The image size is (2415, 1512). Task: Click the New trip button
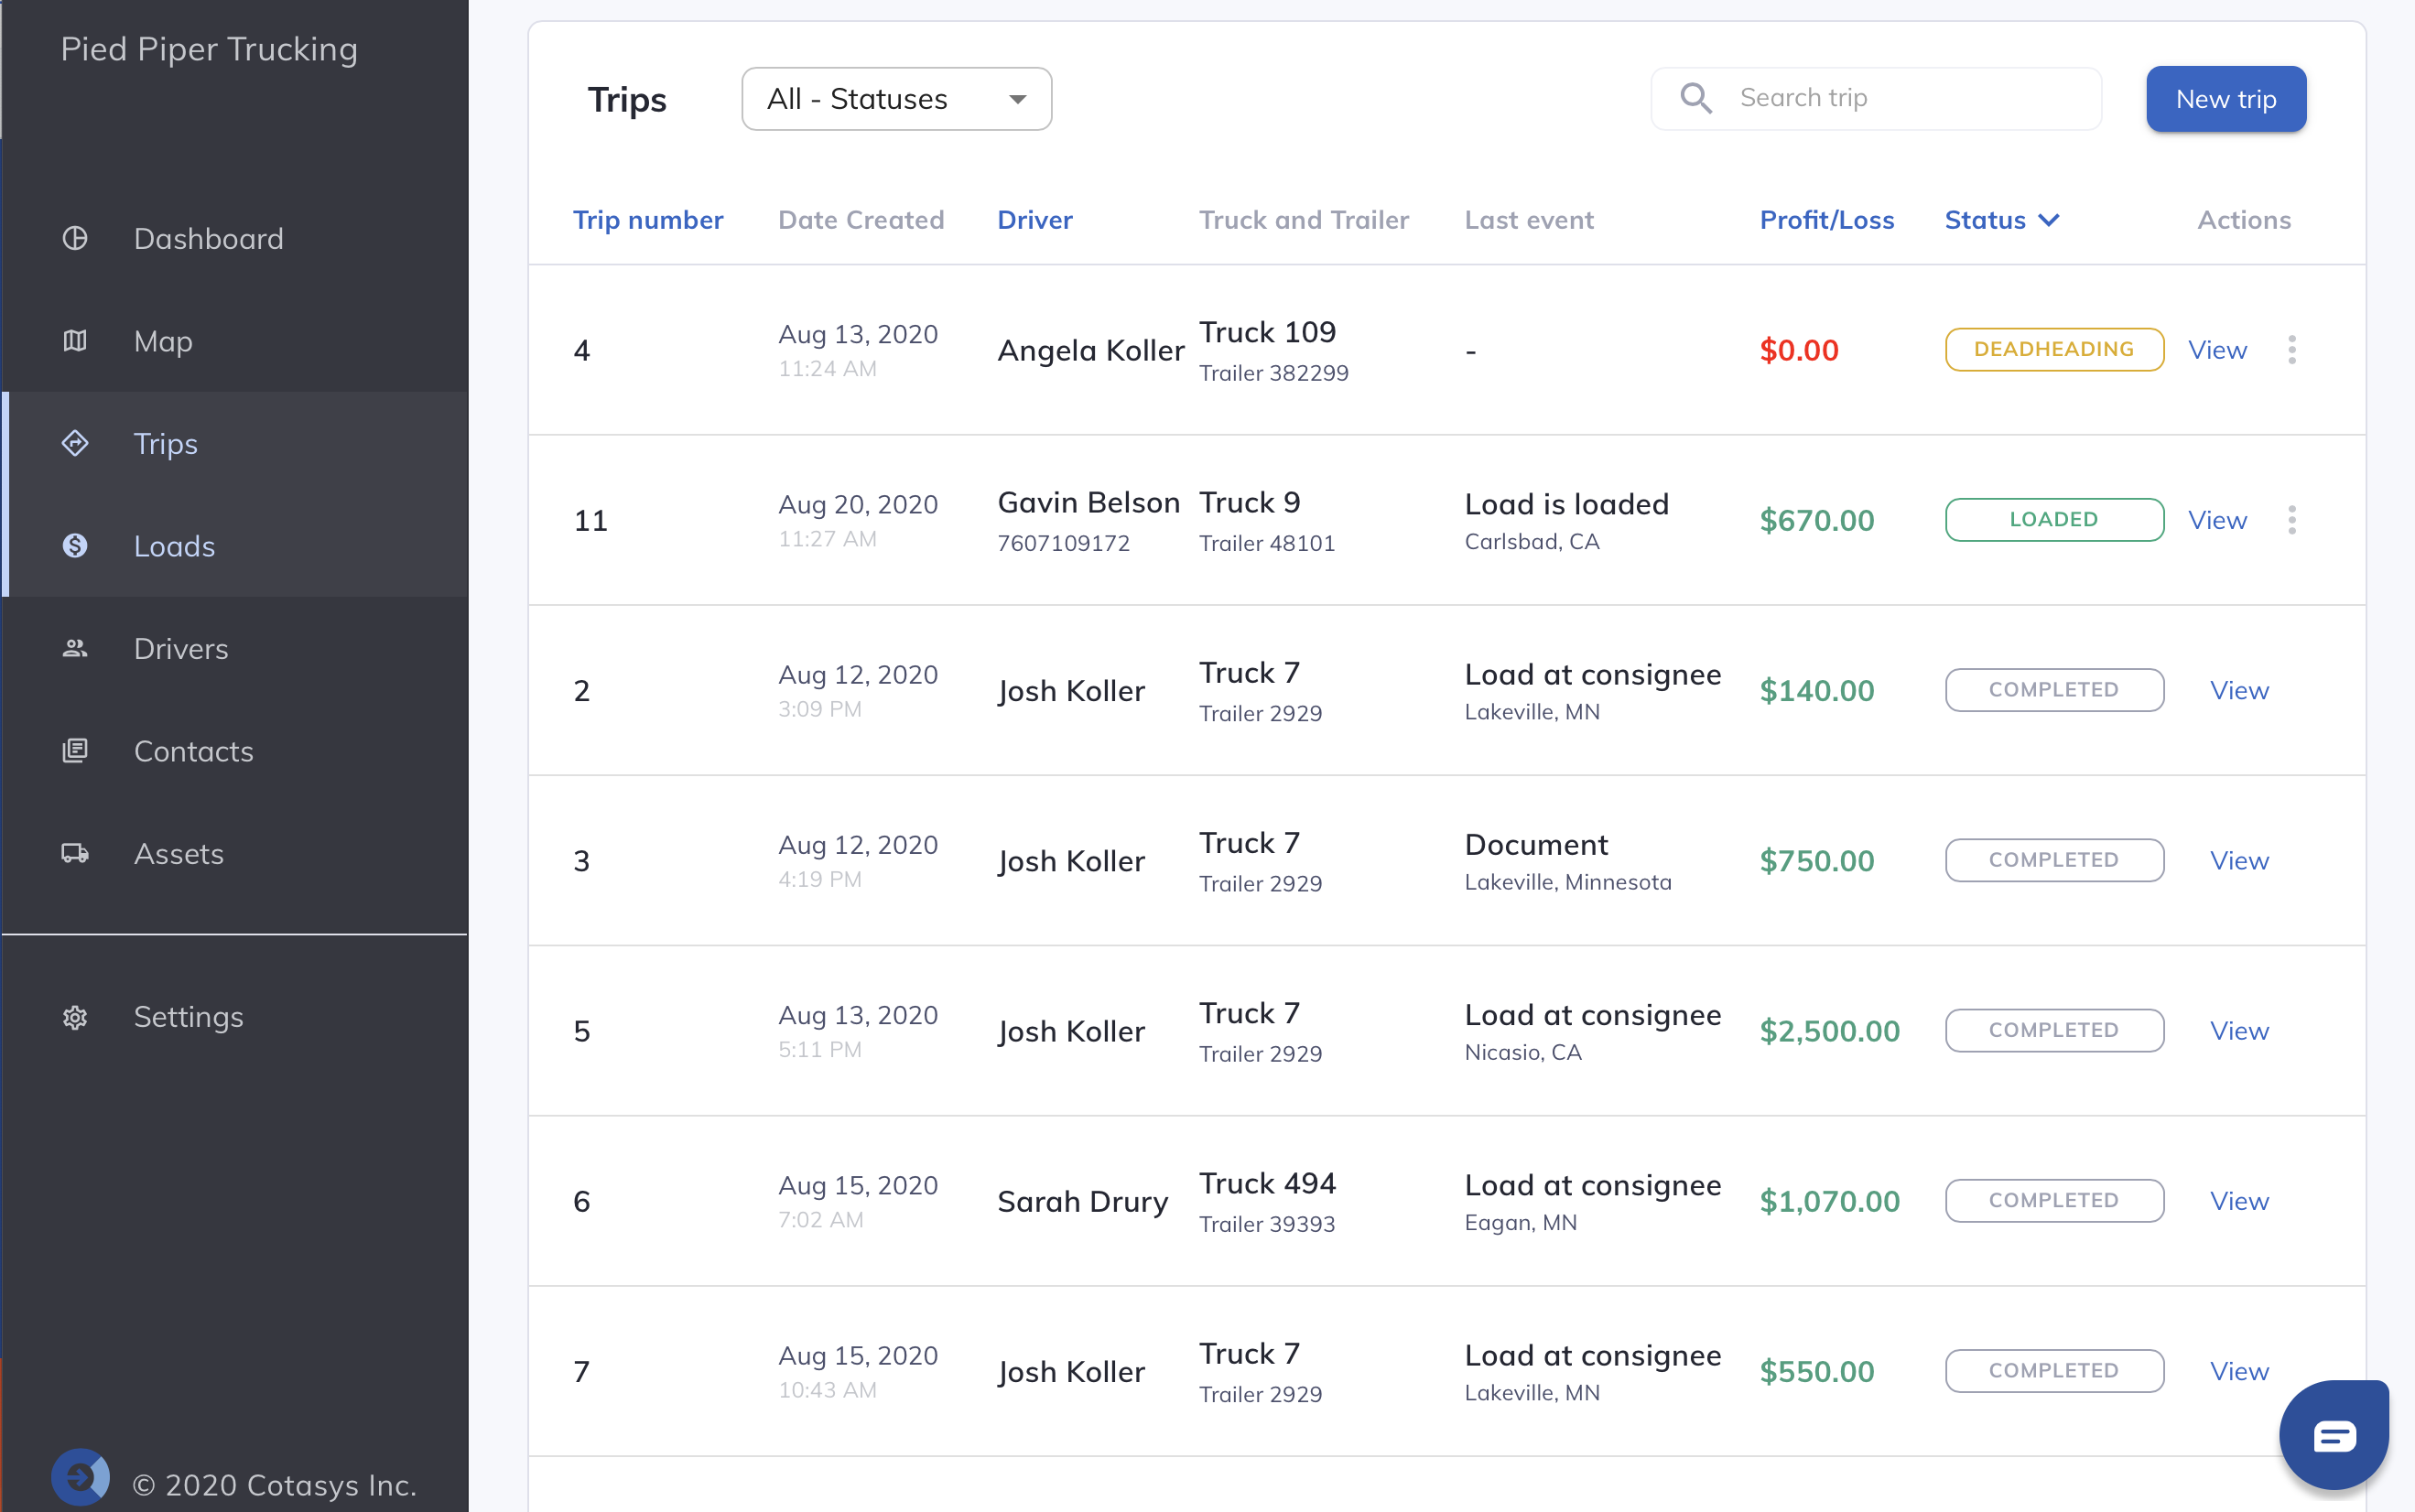(2225, 99)
